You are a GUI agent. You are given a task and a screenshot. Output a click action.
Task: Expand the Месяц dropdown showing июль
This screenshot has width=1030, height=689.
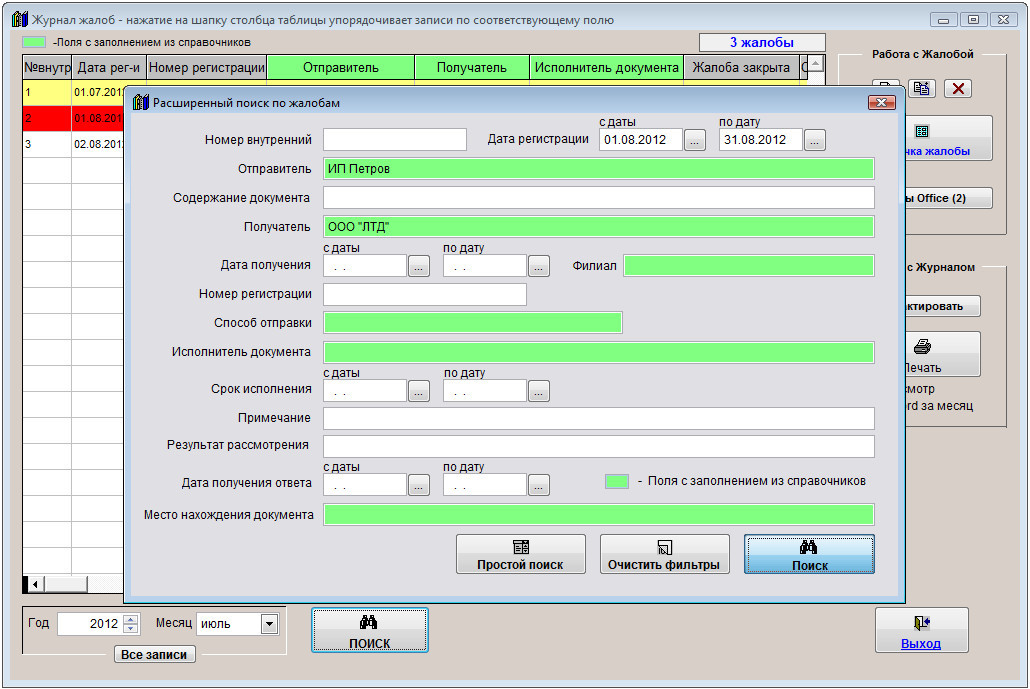pyautogui.click(x=268, y=624)
